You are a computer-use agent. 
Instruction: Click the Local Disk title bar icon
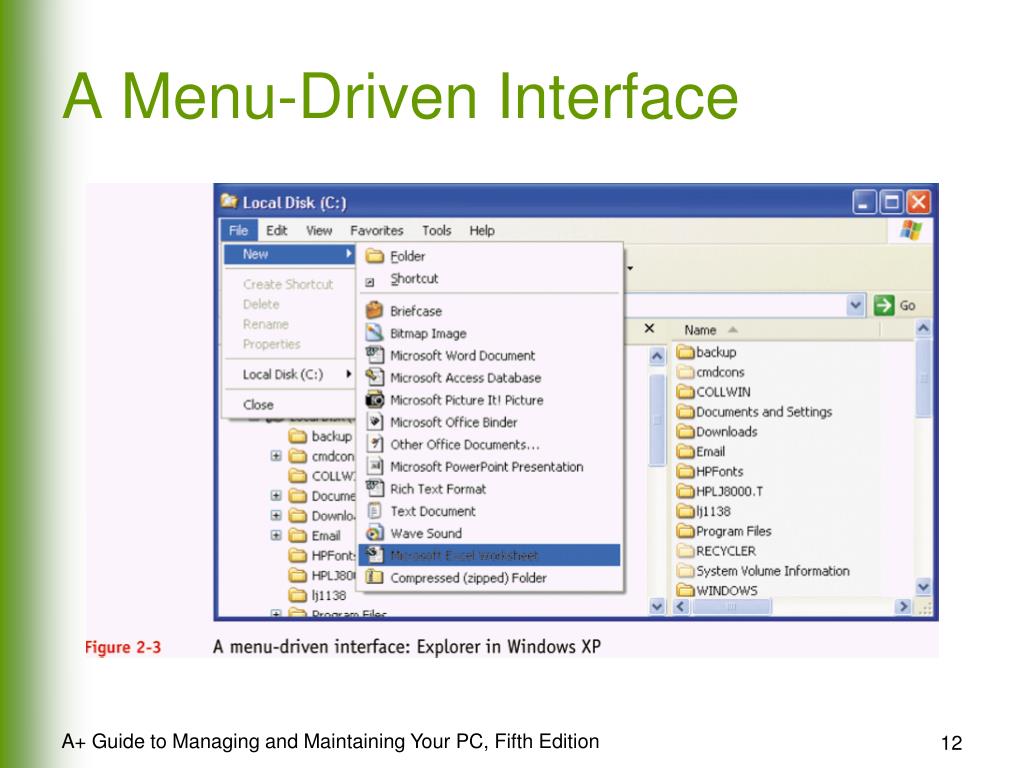(x=229, y=201)
